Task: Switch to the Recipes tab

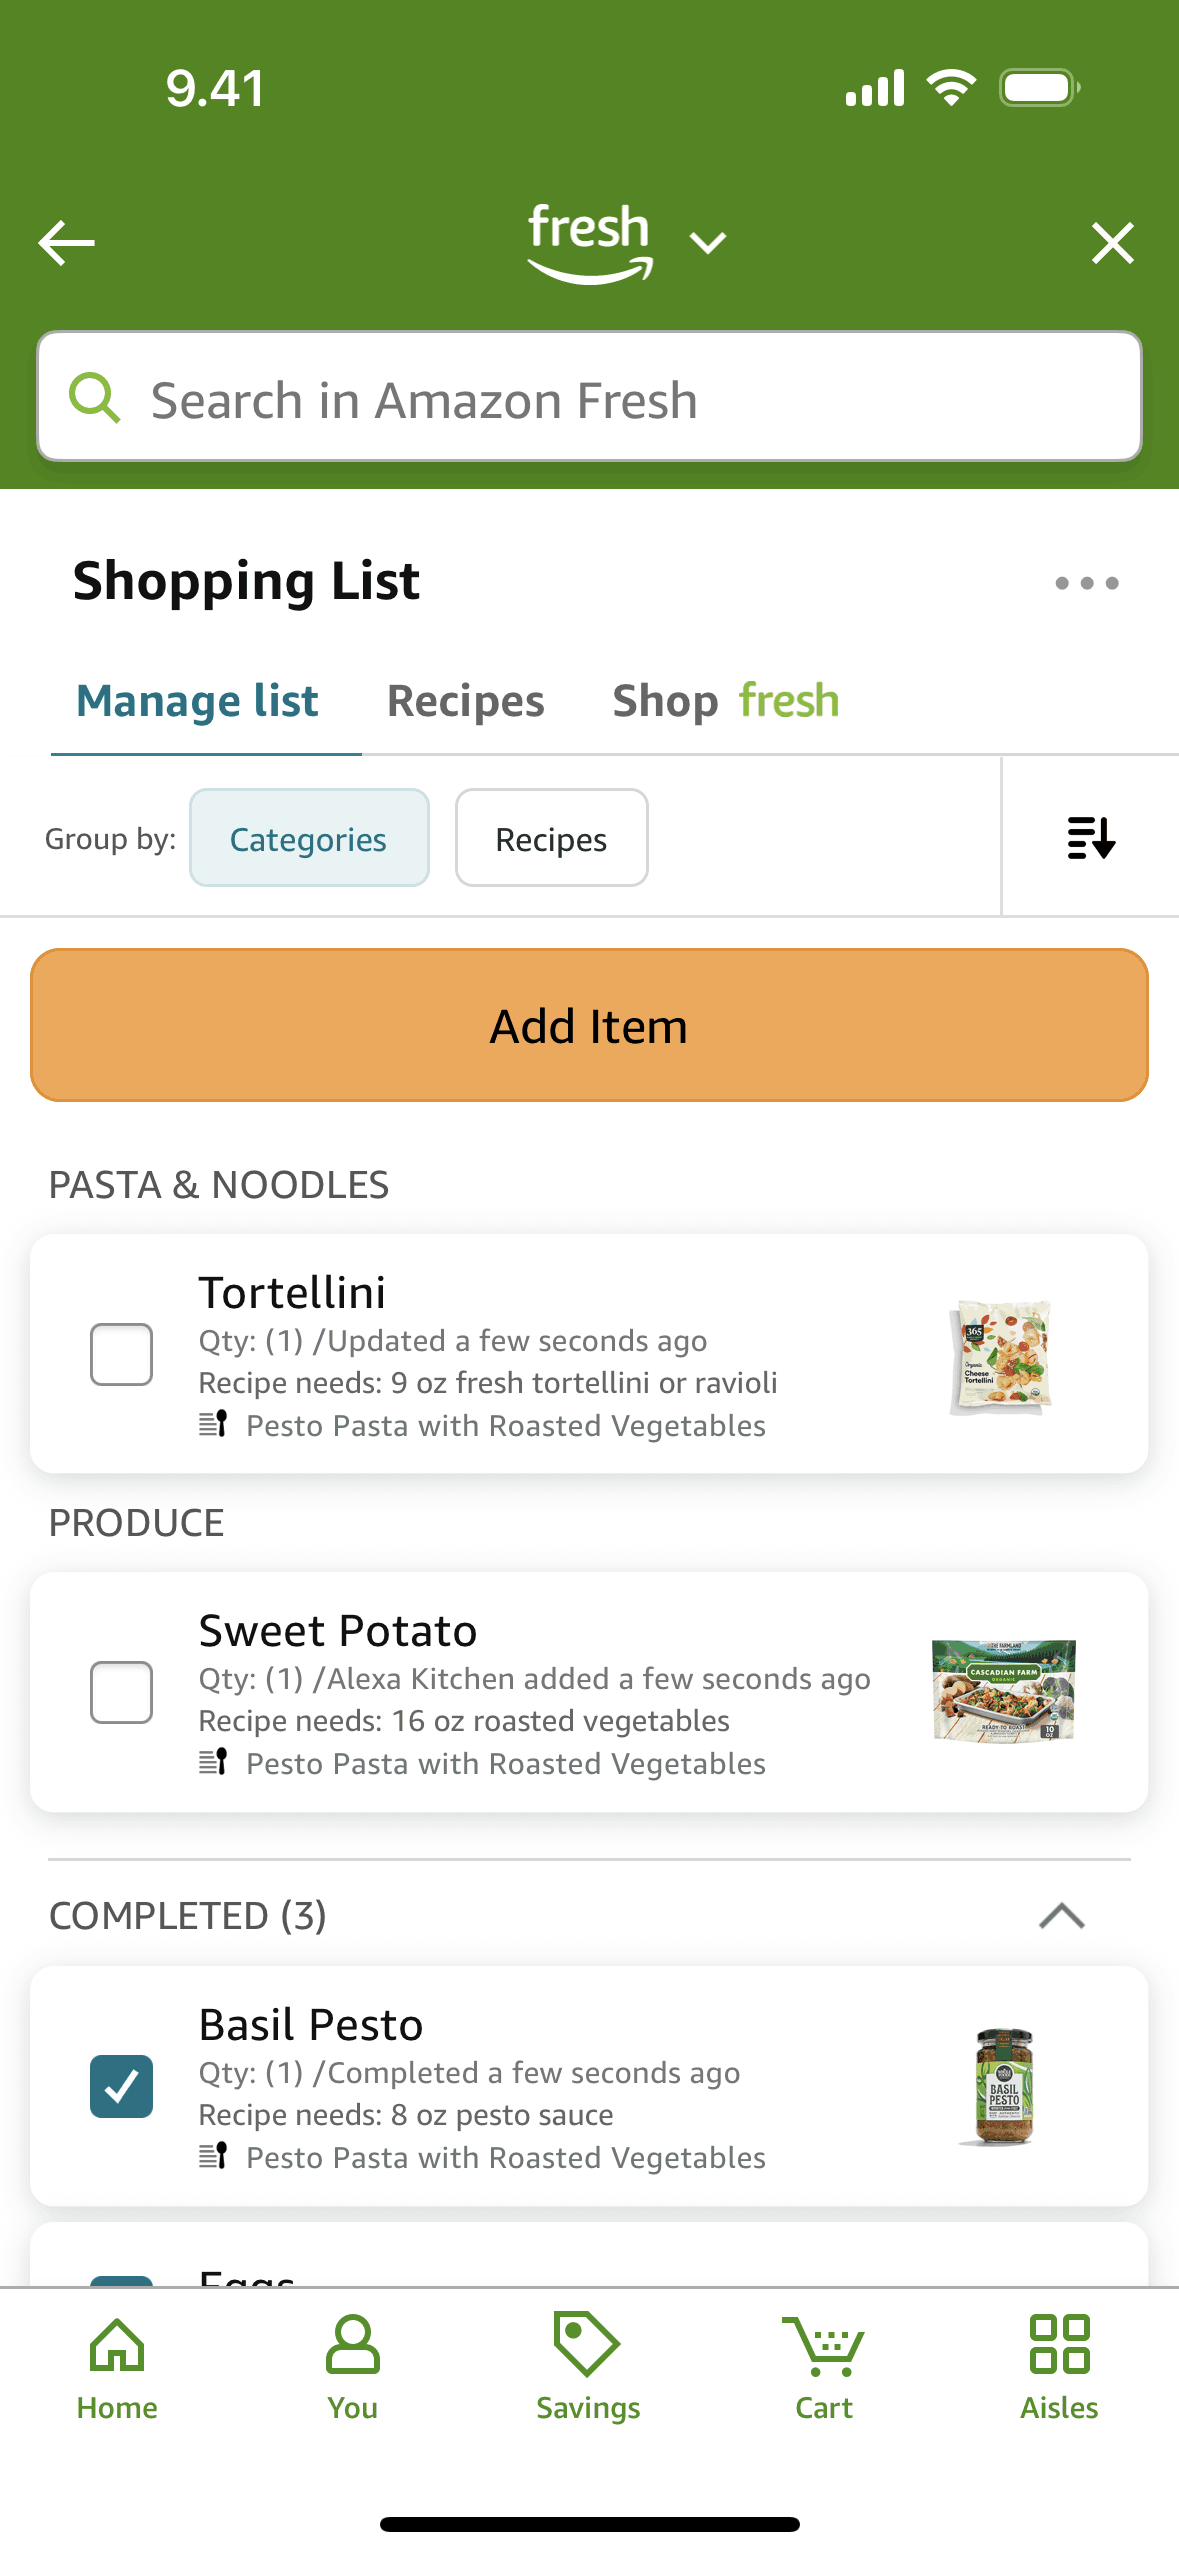Action: tap(465, 701)
